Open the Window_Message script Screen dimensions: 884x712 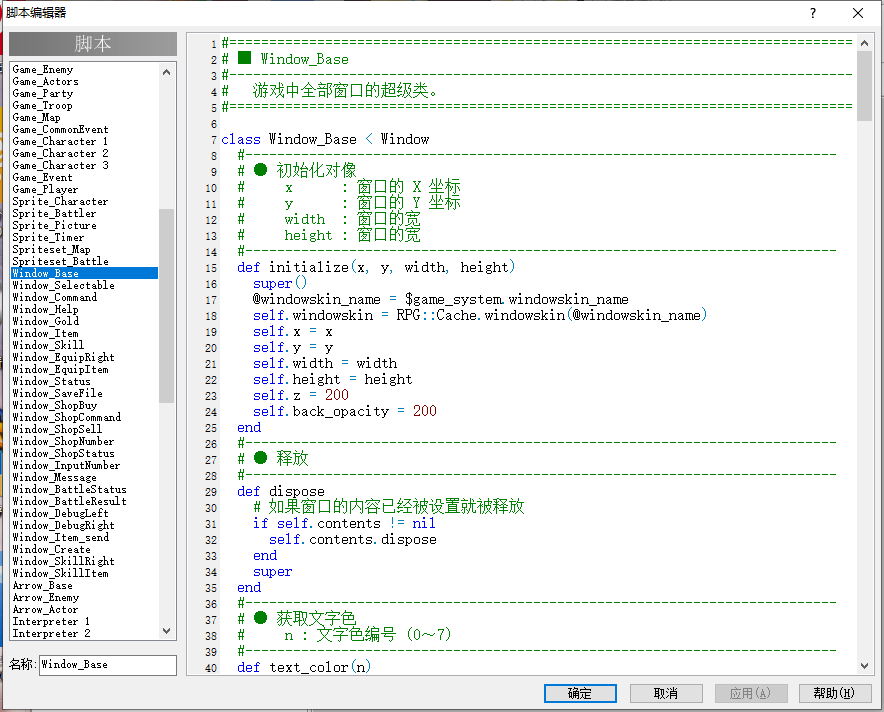(x=59, y=477)
